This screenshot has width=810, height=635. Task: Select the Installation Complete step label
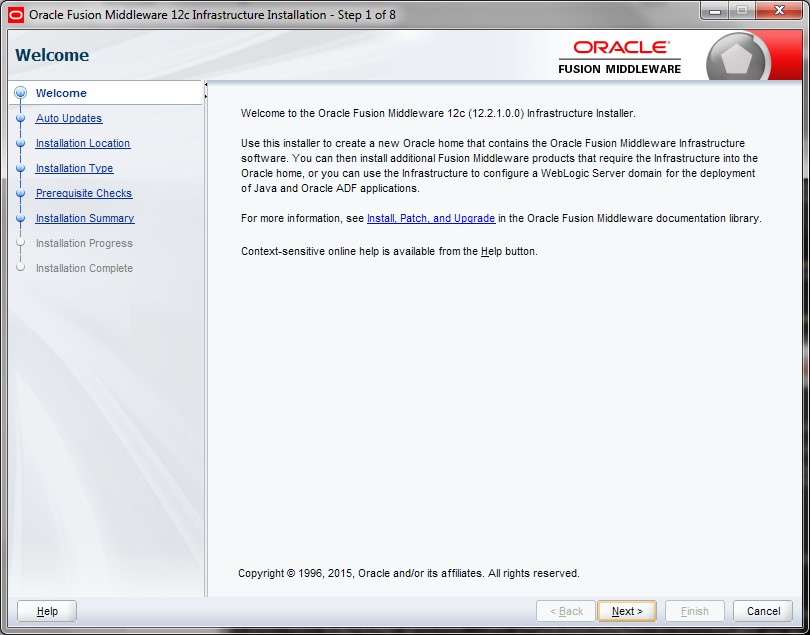tap(84, 268)
